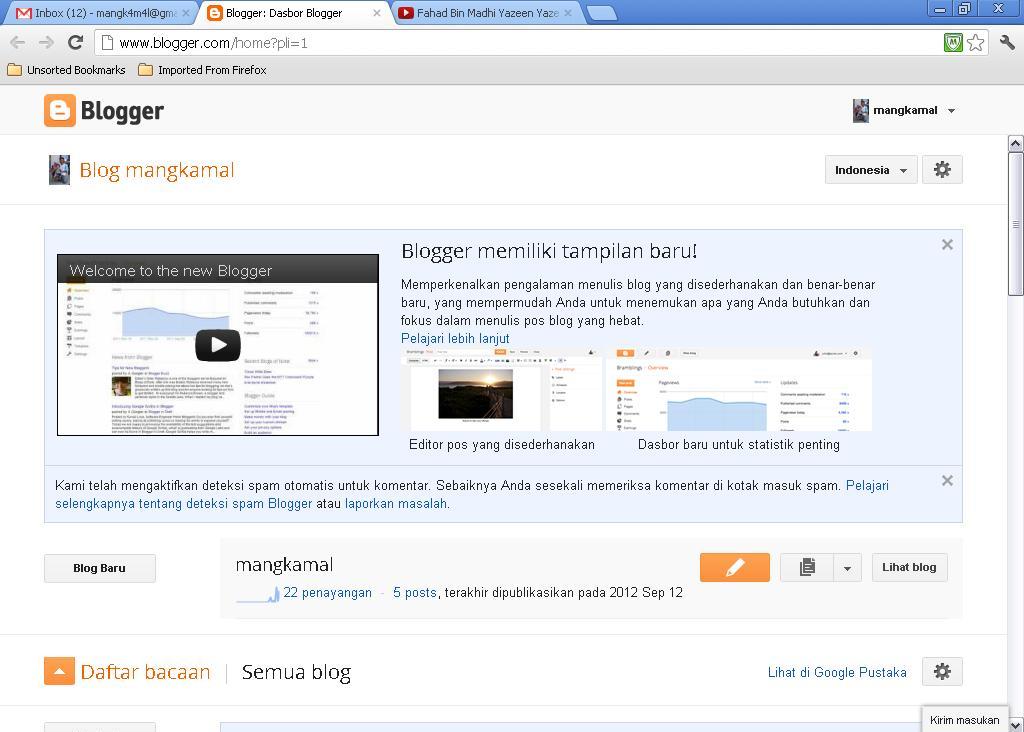The width and height of the screenshot is (1024, 732).
Task: Open 5 posts link
Action: 415,592
